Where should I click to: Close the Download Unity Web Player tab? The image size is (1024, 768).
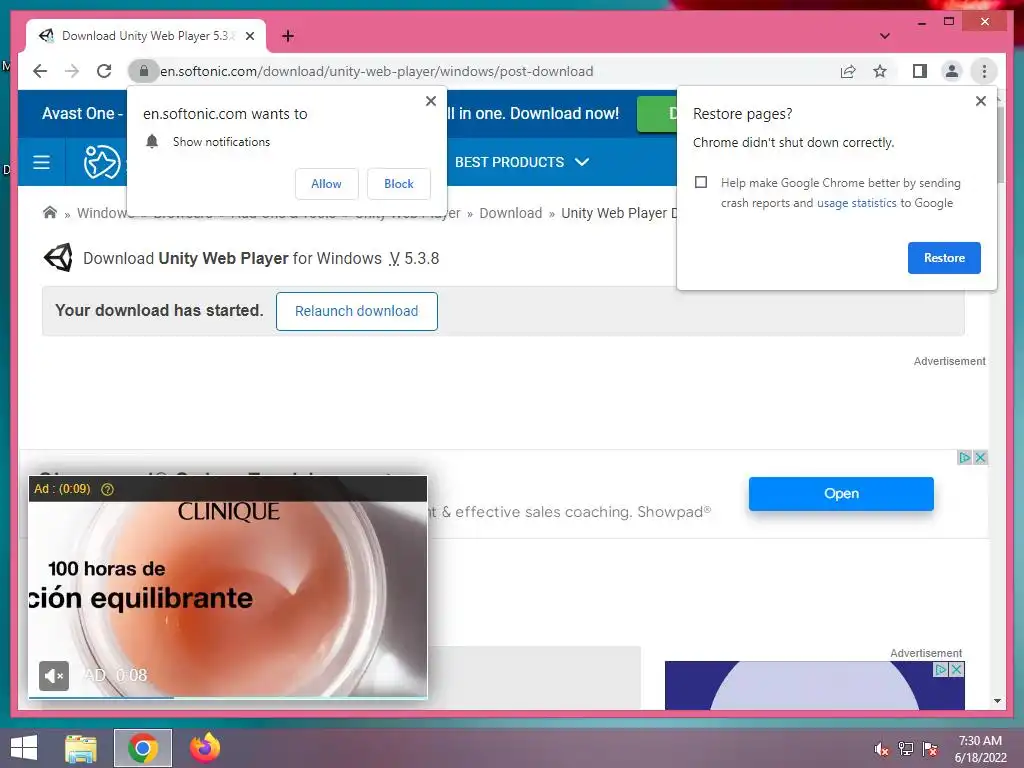pos(250,36)
